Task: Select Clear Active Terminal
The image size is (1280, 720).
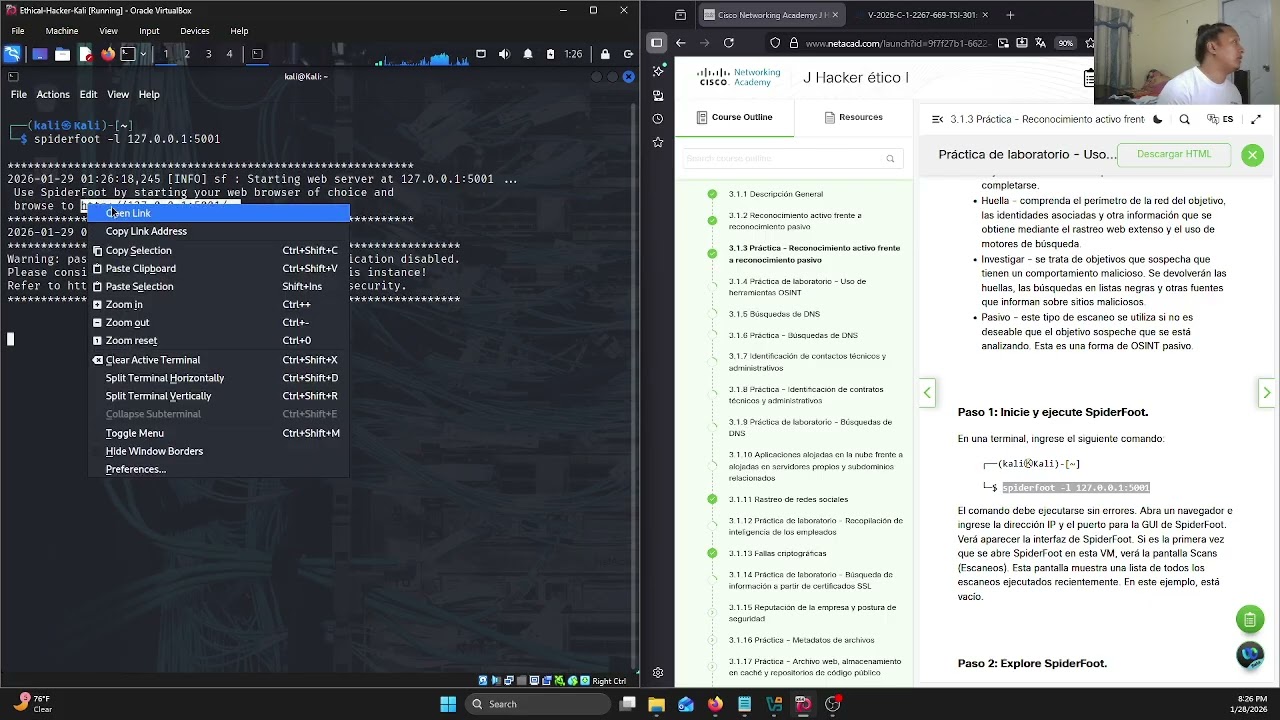Action: [219, 360]
